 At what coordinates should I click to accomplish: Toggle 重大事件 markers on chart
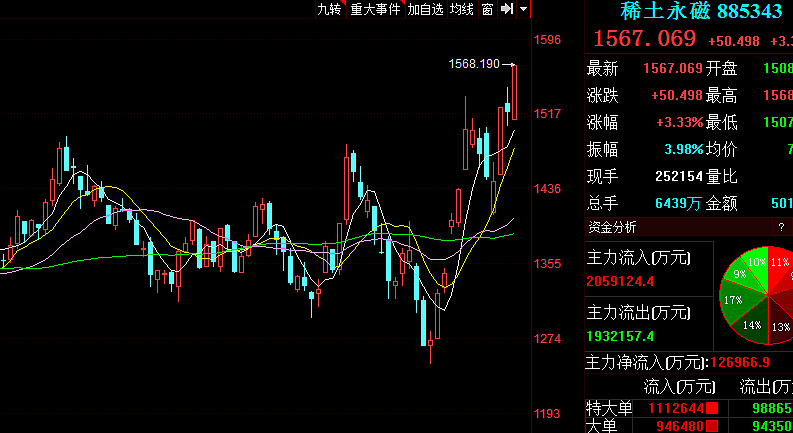coord(375,9)
